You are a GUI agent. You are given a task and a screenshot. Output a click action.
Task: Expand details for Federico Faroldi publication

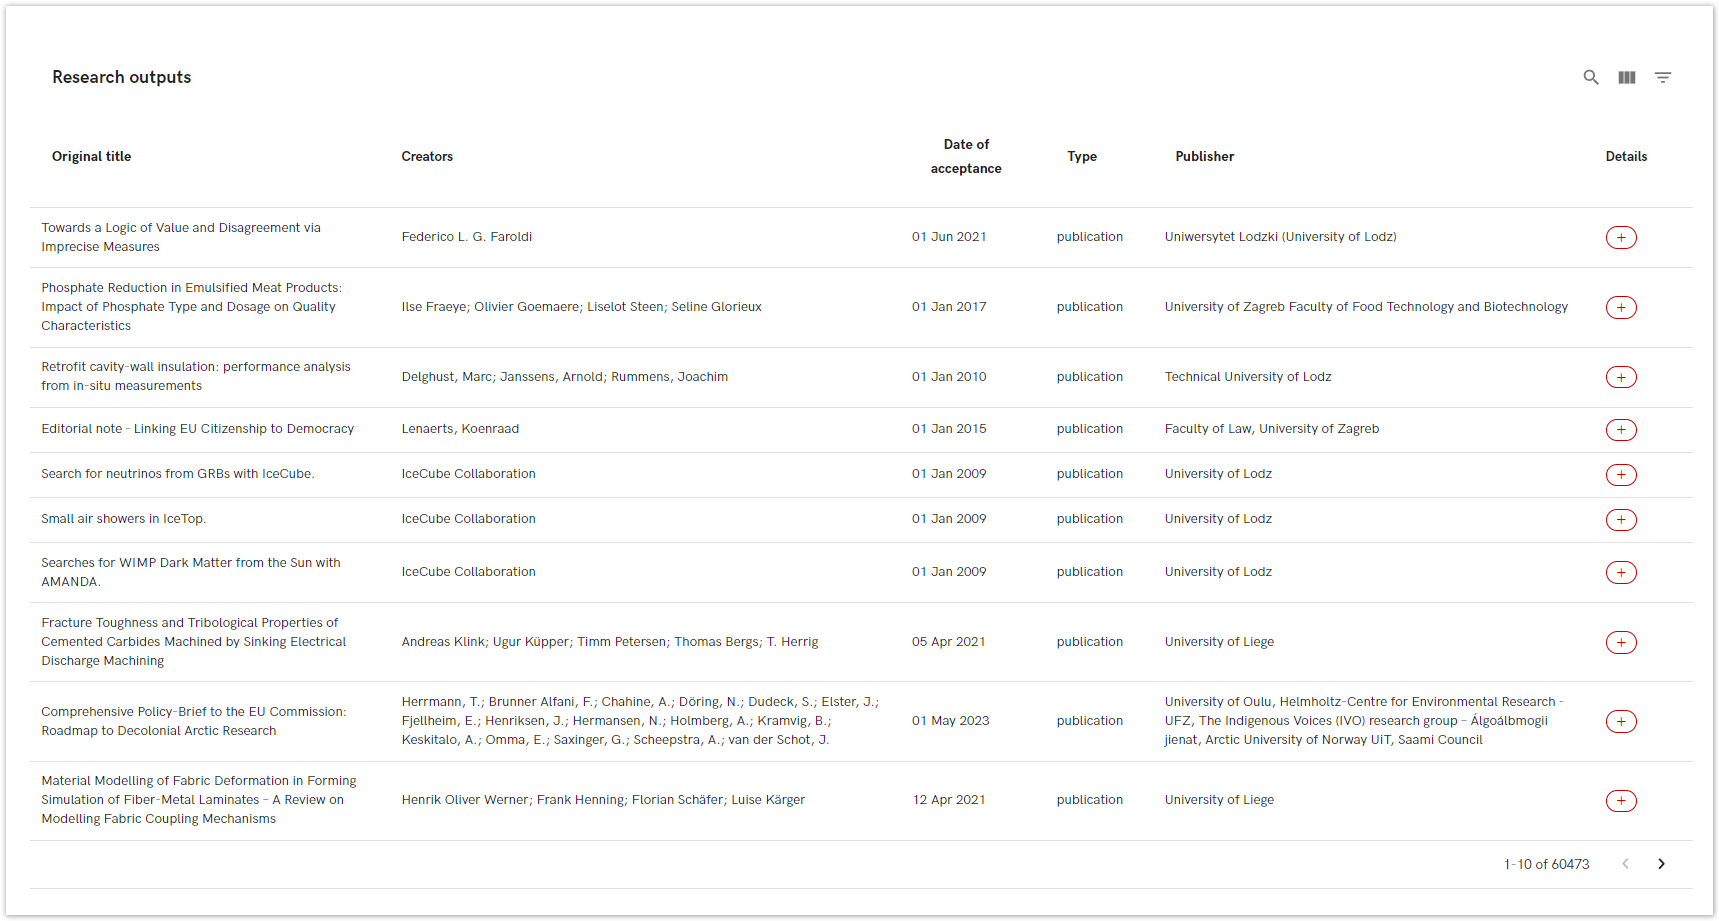coord(1620,237)
